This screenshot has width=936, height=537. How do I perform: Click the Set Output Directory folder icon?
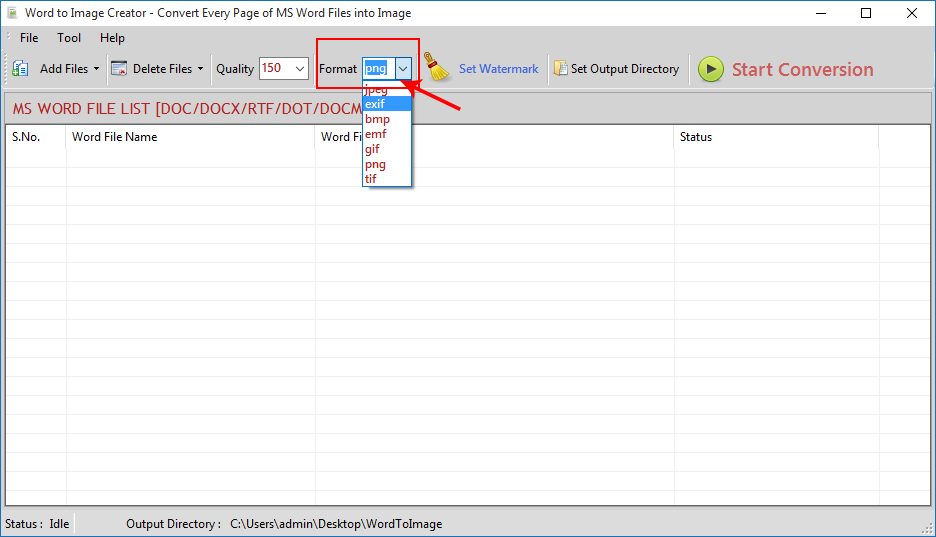click(x=560, y=69)
